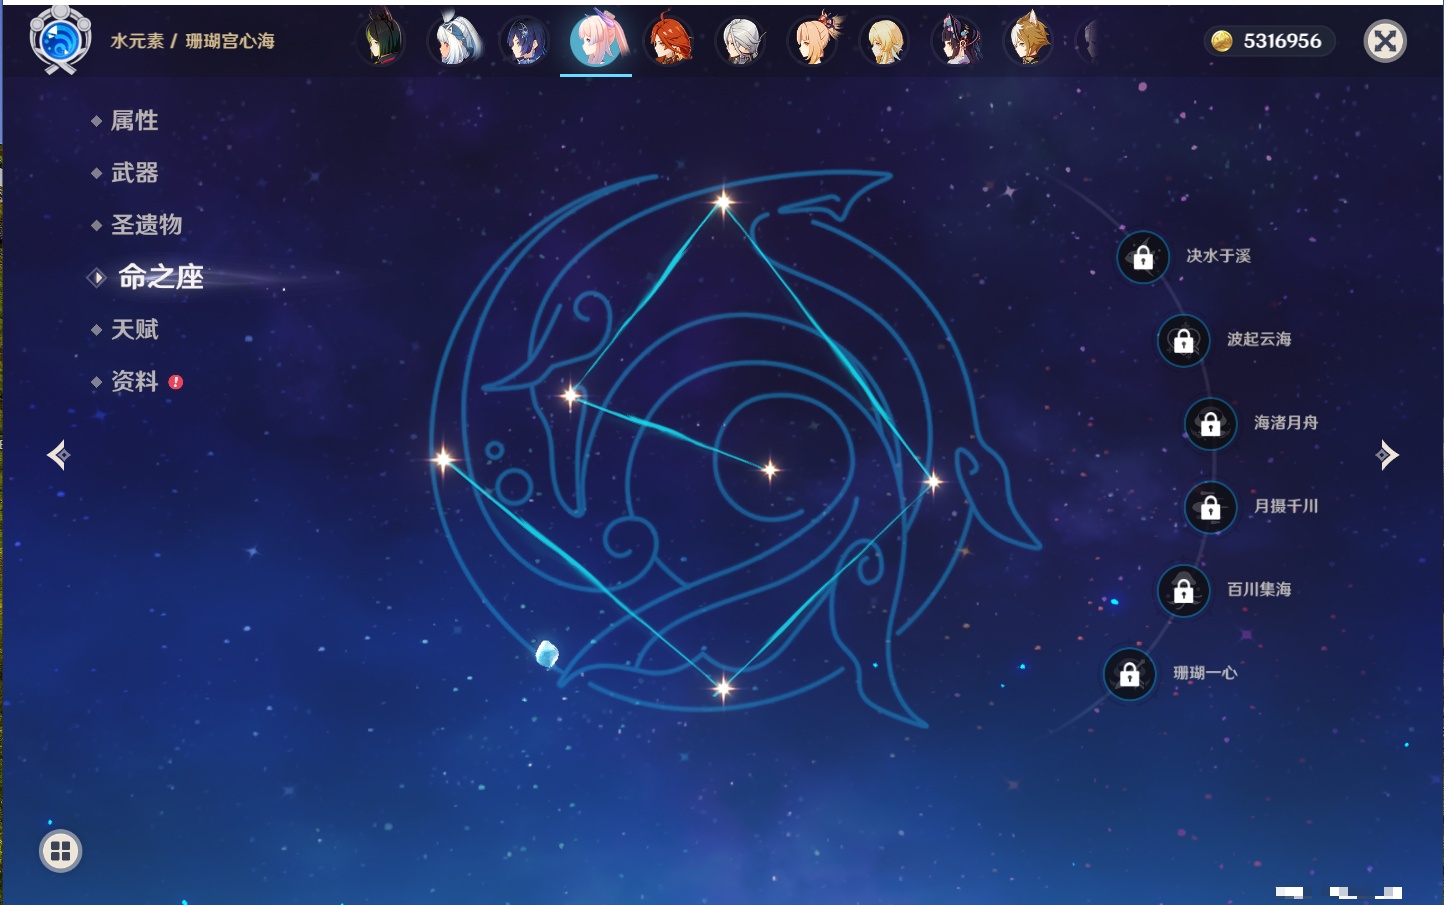
Task: Select locked constellation node 百川集海
Action: [x=1183, y=590]
